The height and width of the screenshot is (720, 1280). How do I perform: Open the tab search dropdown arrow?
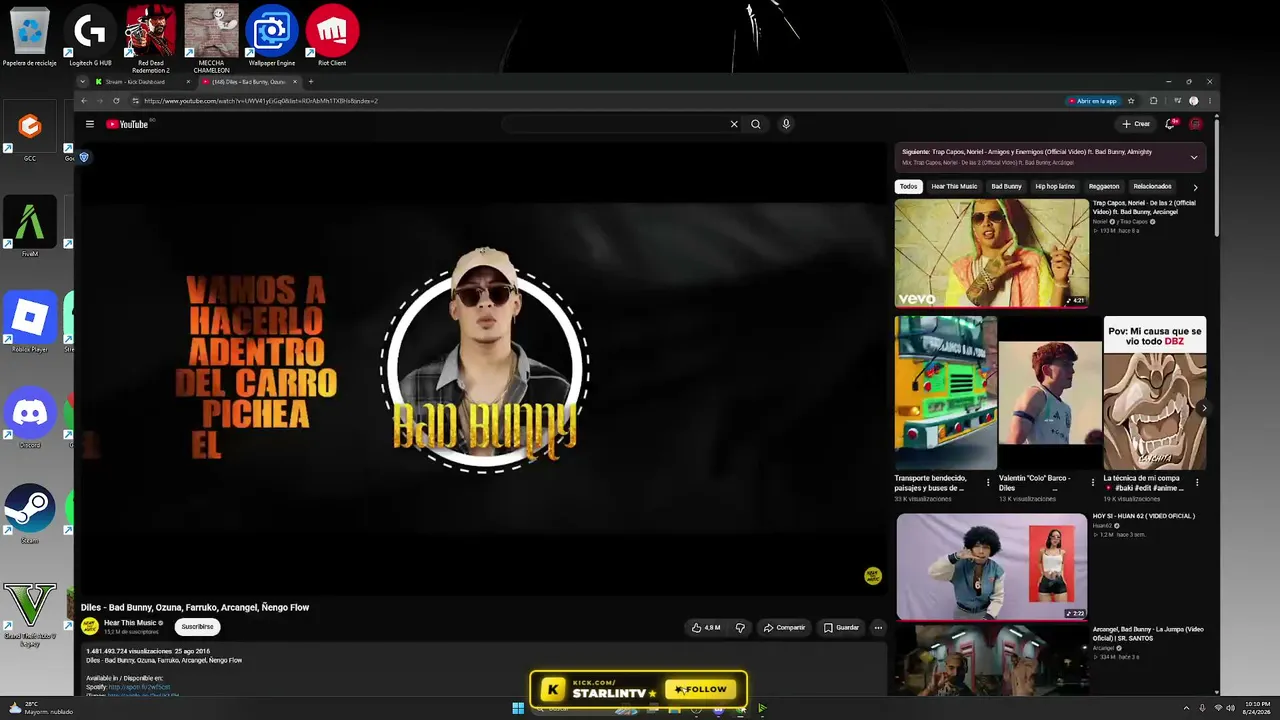[x=83, y=82]
